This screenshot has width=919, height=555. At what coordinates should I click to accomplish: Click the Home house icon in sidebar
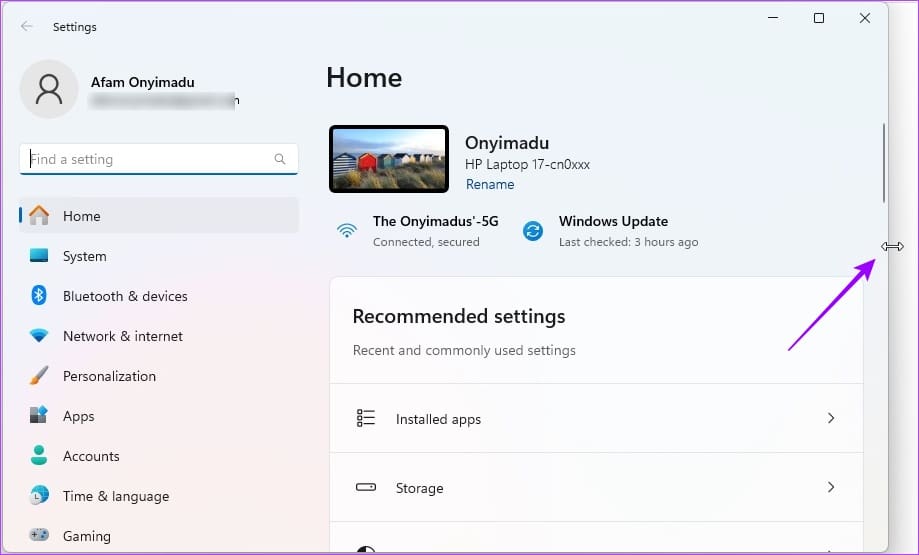[39, 216]
